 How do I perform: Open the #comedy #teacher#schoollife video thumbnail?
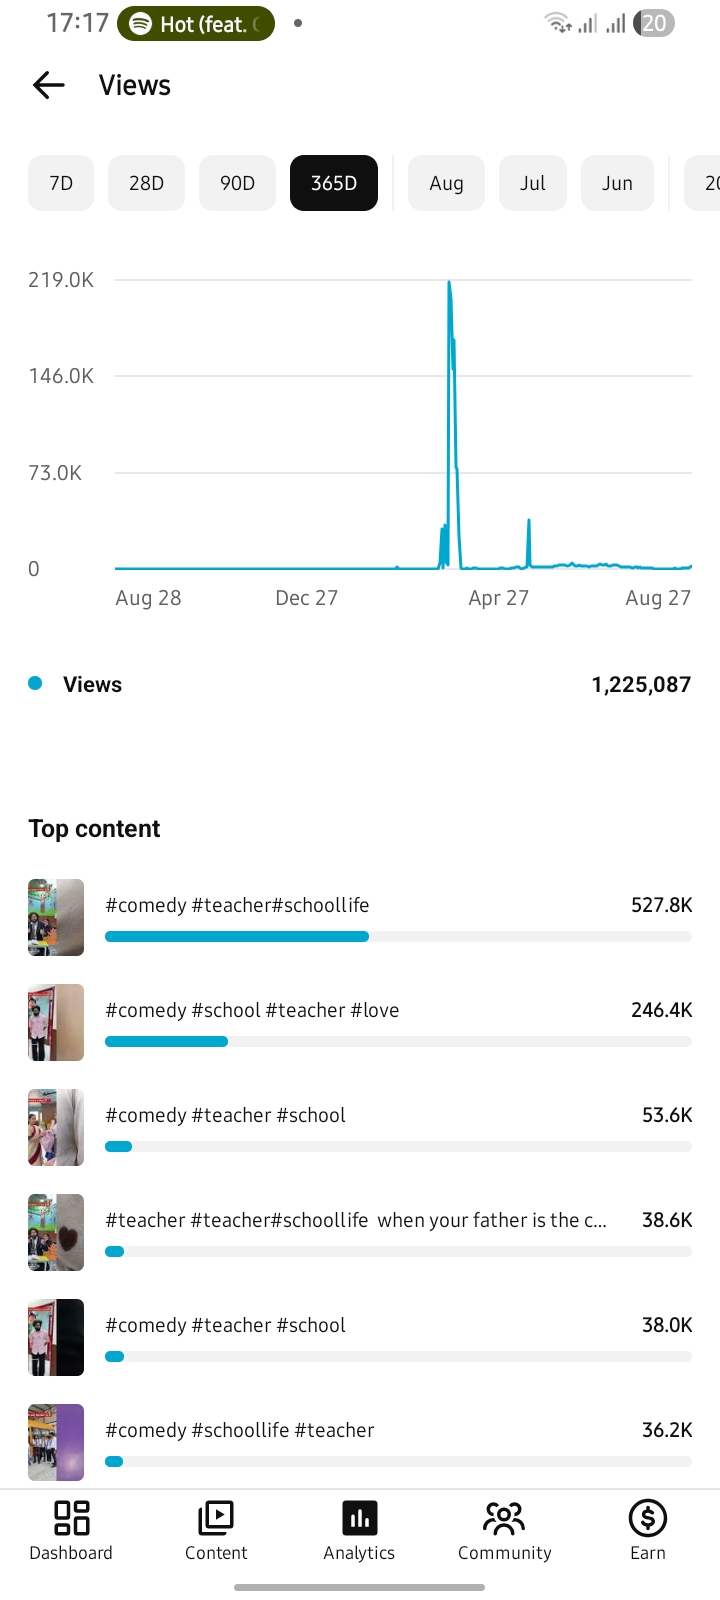click(56, 918)
